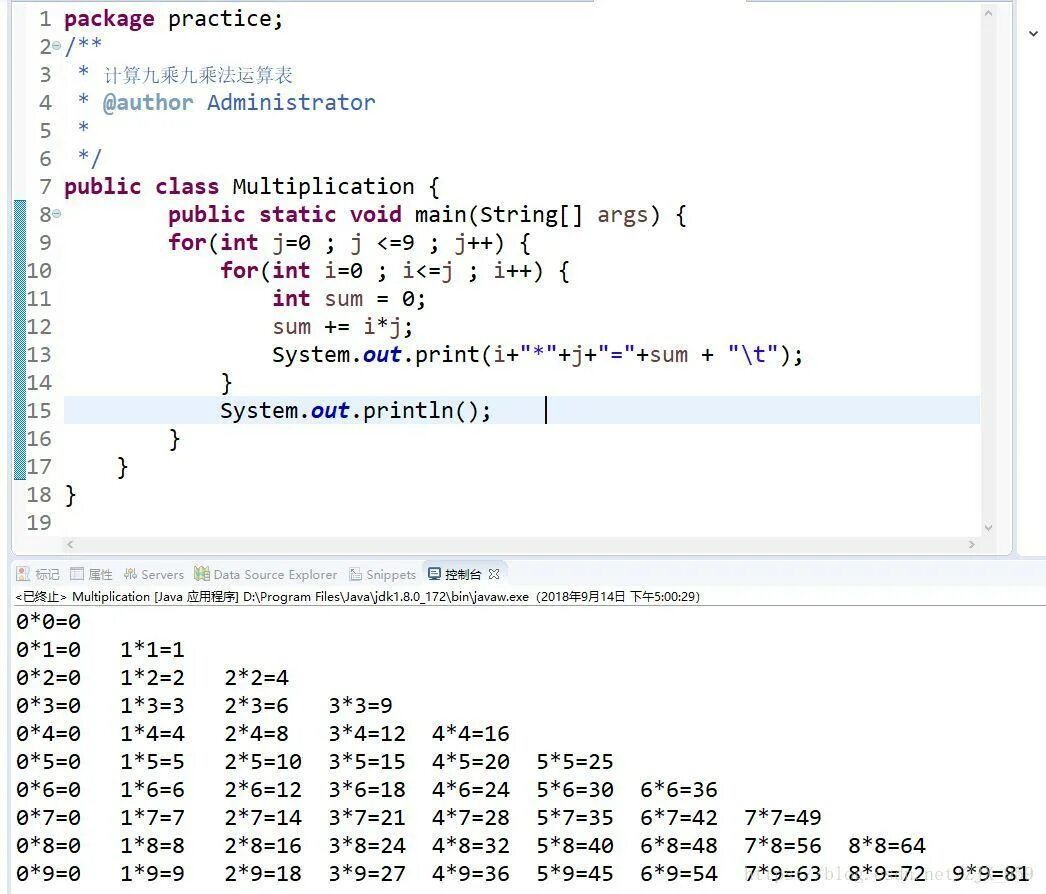The image size is (1046, 894).
Task: Click the class name 'Multiplication' in line 7
Action: coord(323,187)
